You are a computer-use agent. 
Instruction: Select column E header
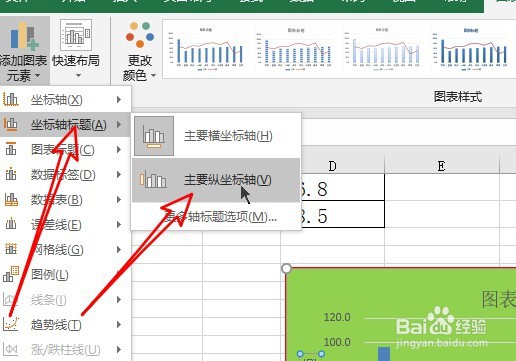pos(442,166)
